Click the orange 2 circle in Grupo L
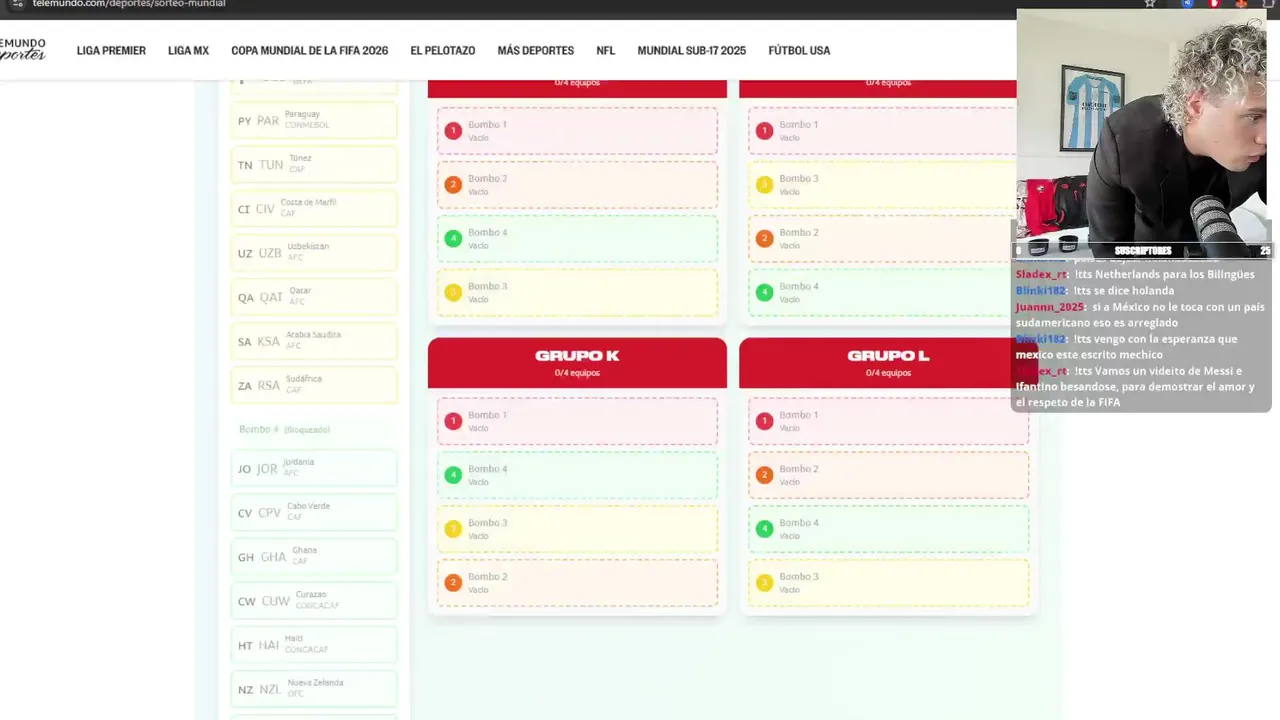This screenshot has width=1280, height=720. (x=764, y=475)
